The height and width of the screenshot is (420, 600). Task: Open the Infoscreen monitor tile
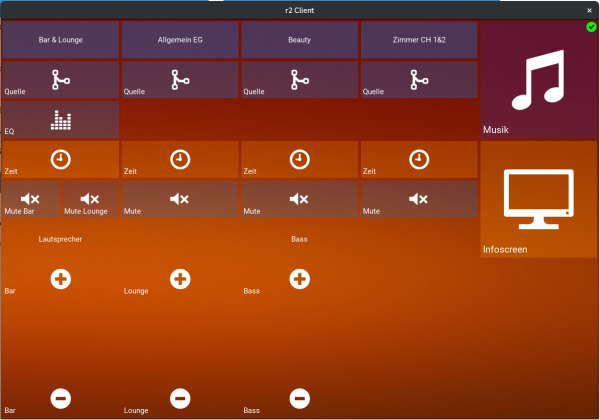(x=538, y=199)
